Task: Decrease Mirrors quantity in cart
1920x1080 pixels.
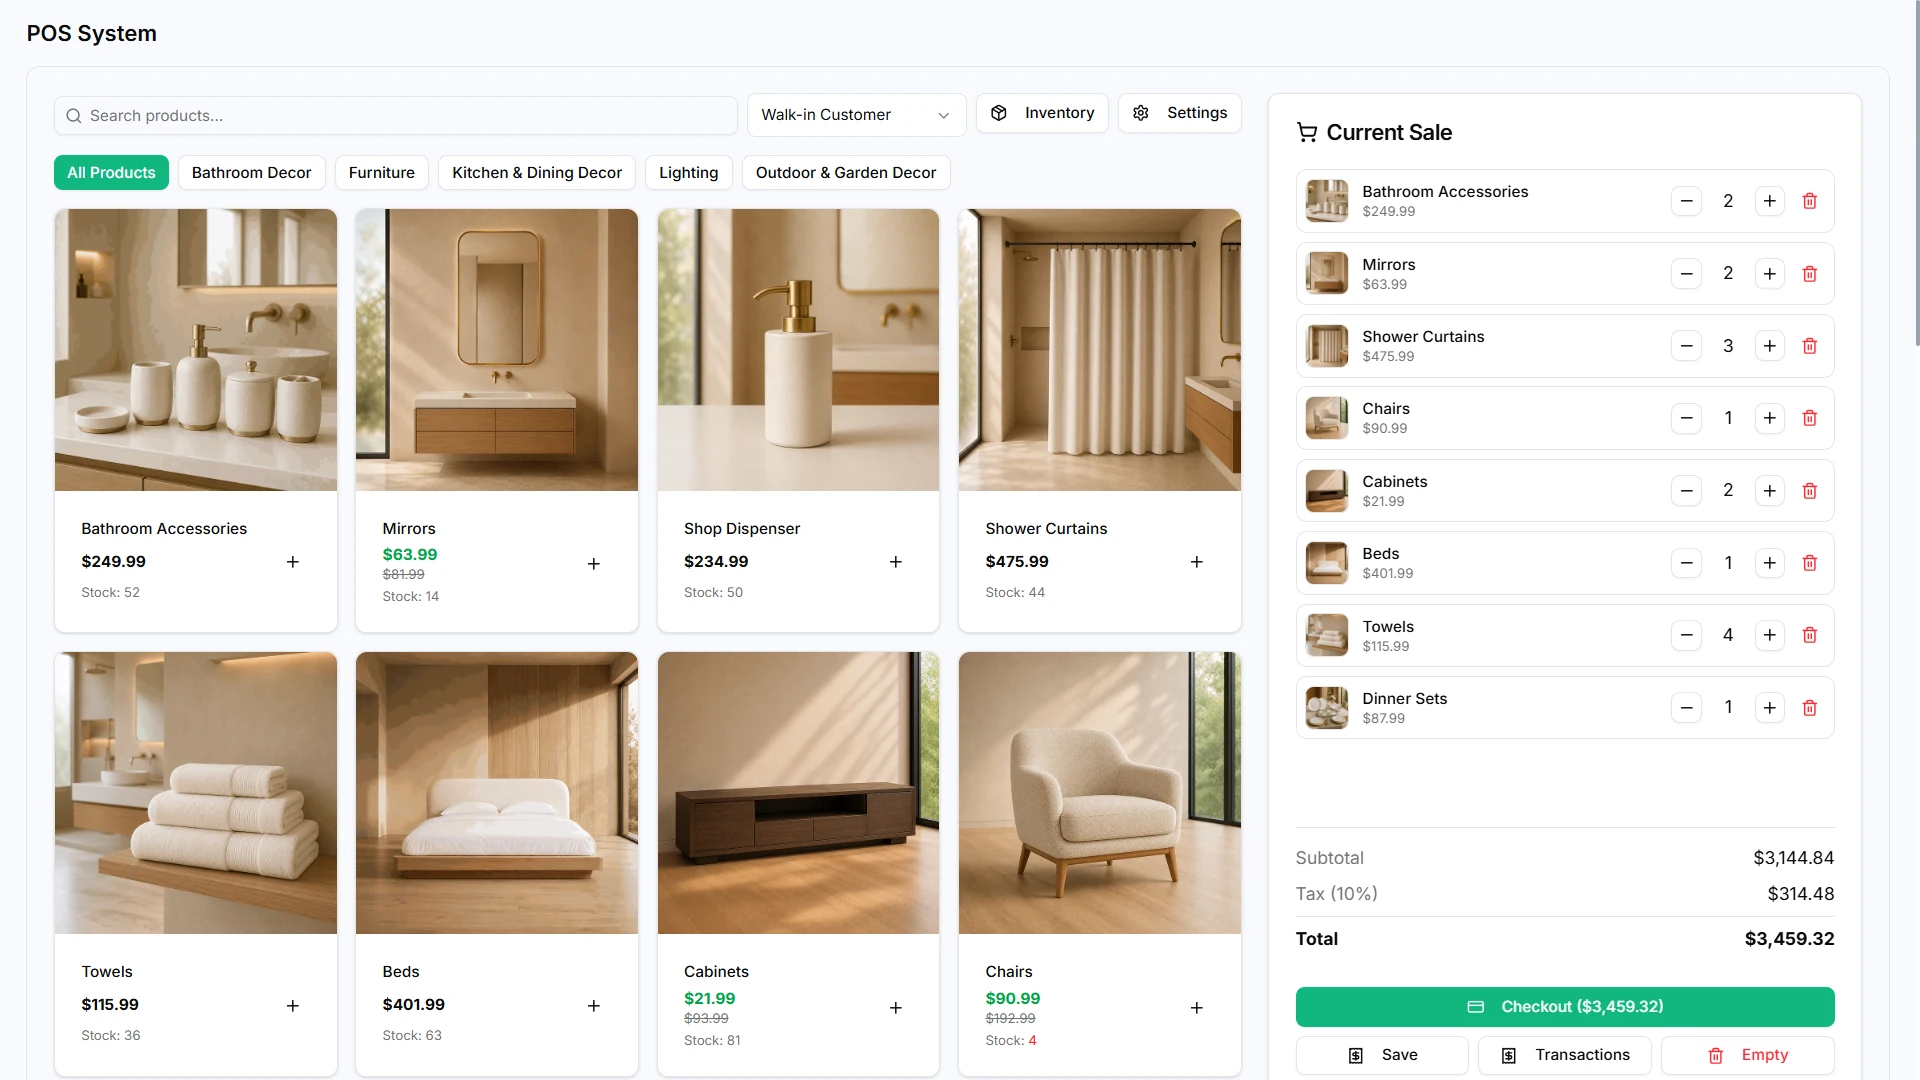Action: (x=1687, y=274)
